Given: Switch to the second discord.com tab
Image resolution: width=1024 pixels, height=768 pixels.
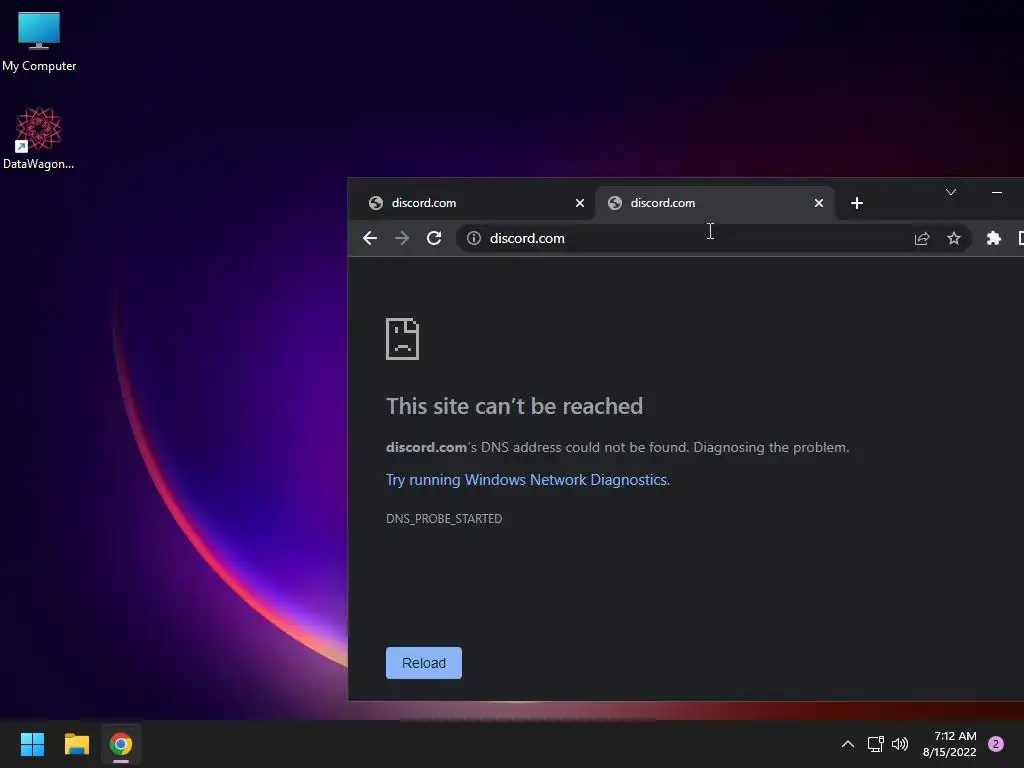Looking at the screenshot, I should (715, 203).
